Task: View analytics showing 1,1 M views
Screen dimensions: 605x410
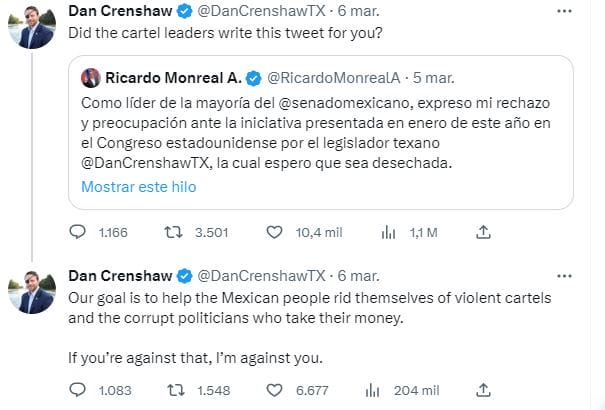Action: (390, 232)
